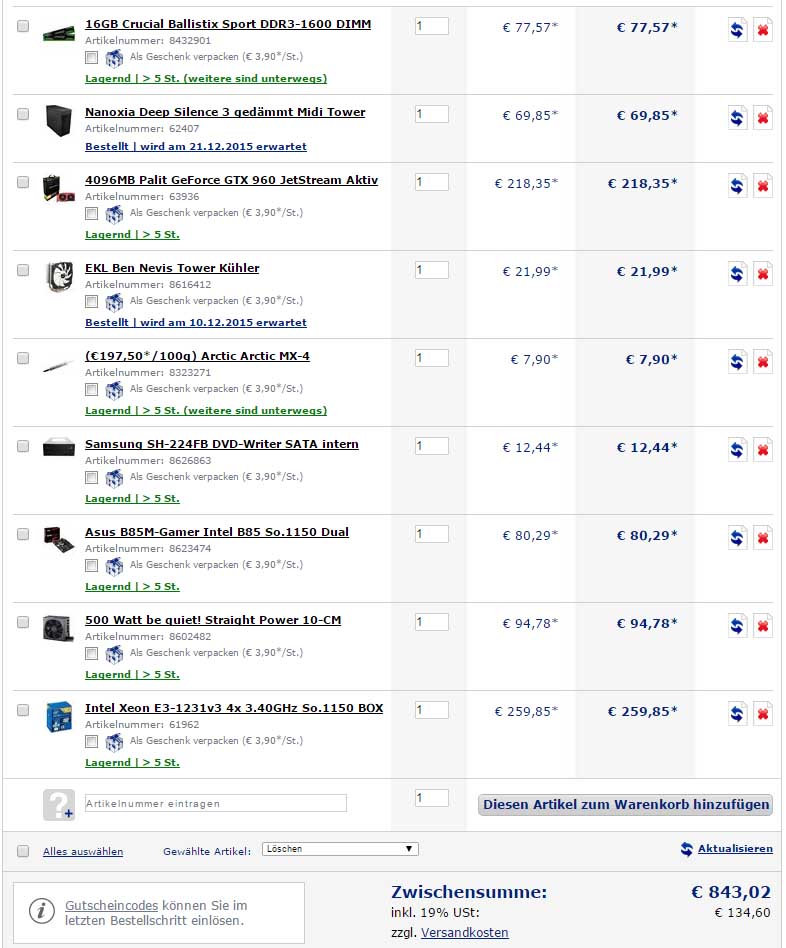Refresh the Arctic MX-4 row
The width and height of the screenshot is (786, 948).
coord(737,362)
